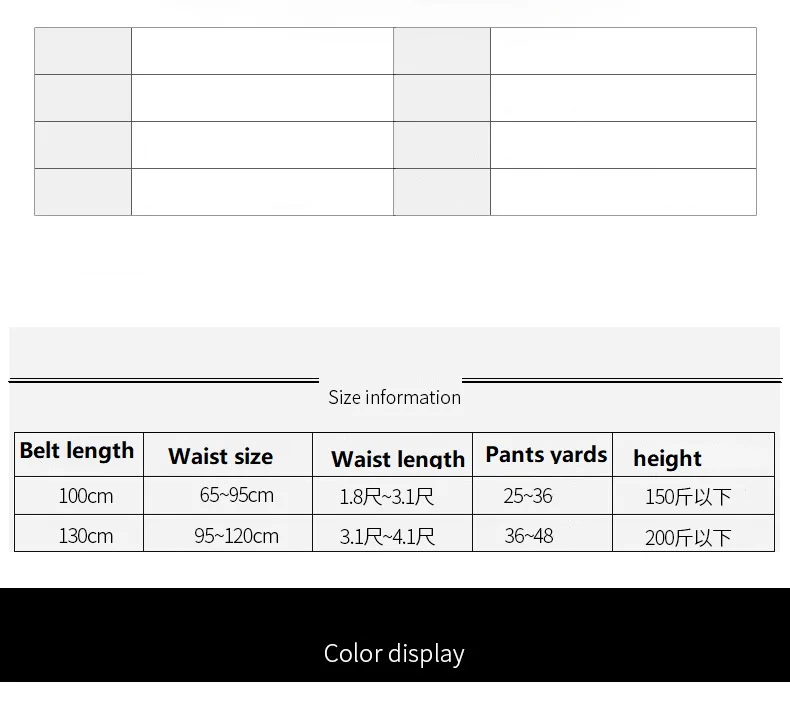Select the 100cm belt length cell

79,495
